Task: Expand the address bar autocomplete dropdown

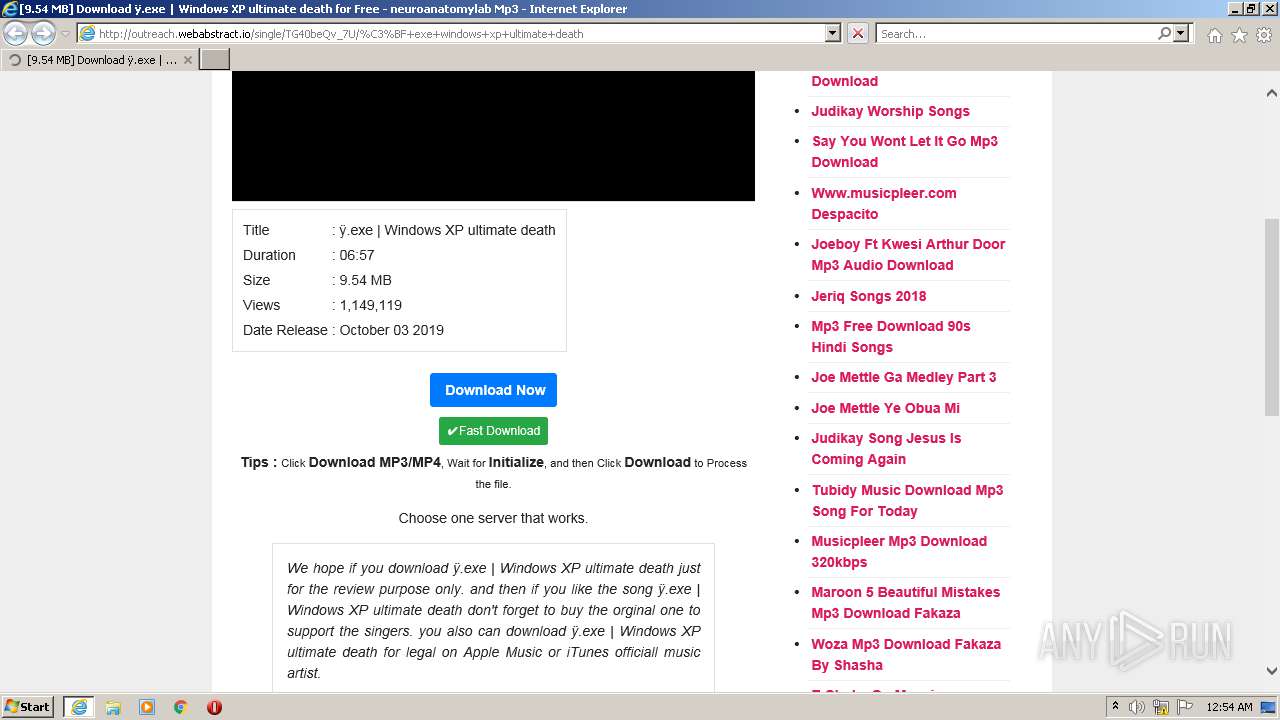Action: coord(832,33)
